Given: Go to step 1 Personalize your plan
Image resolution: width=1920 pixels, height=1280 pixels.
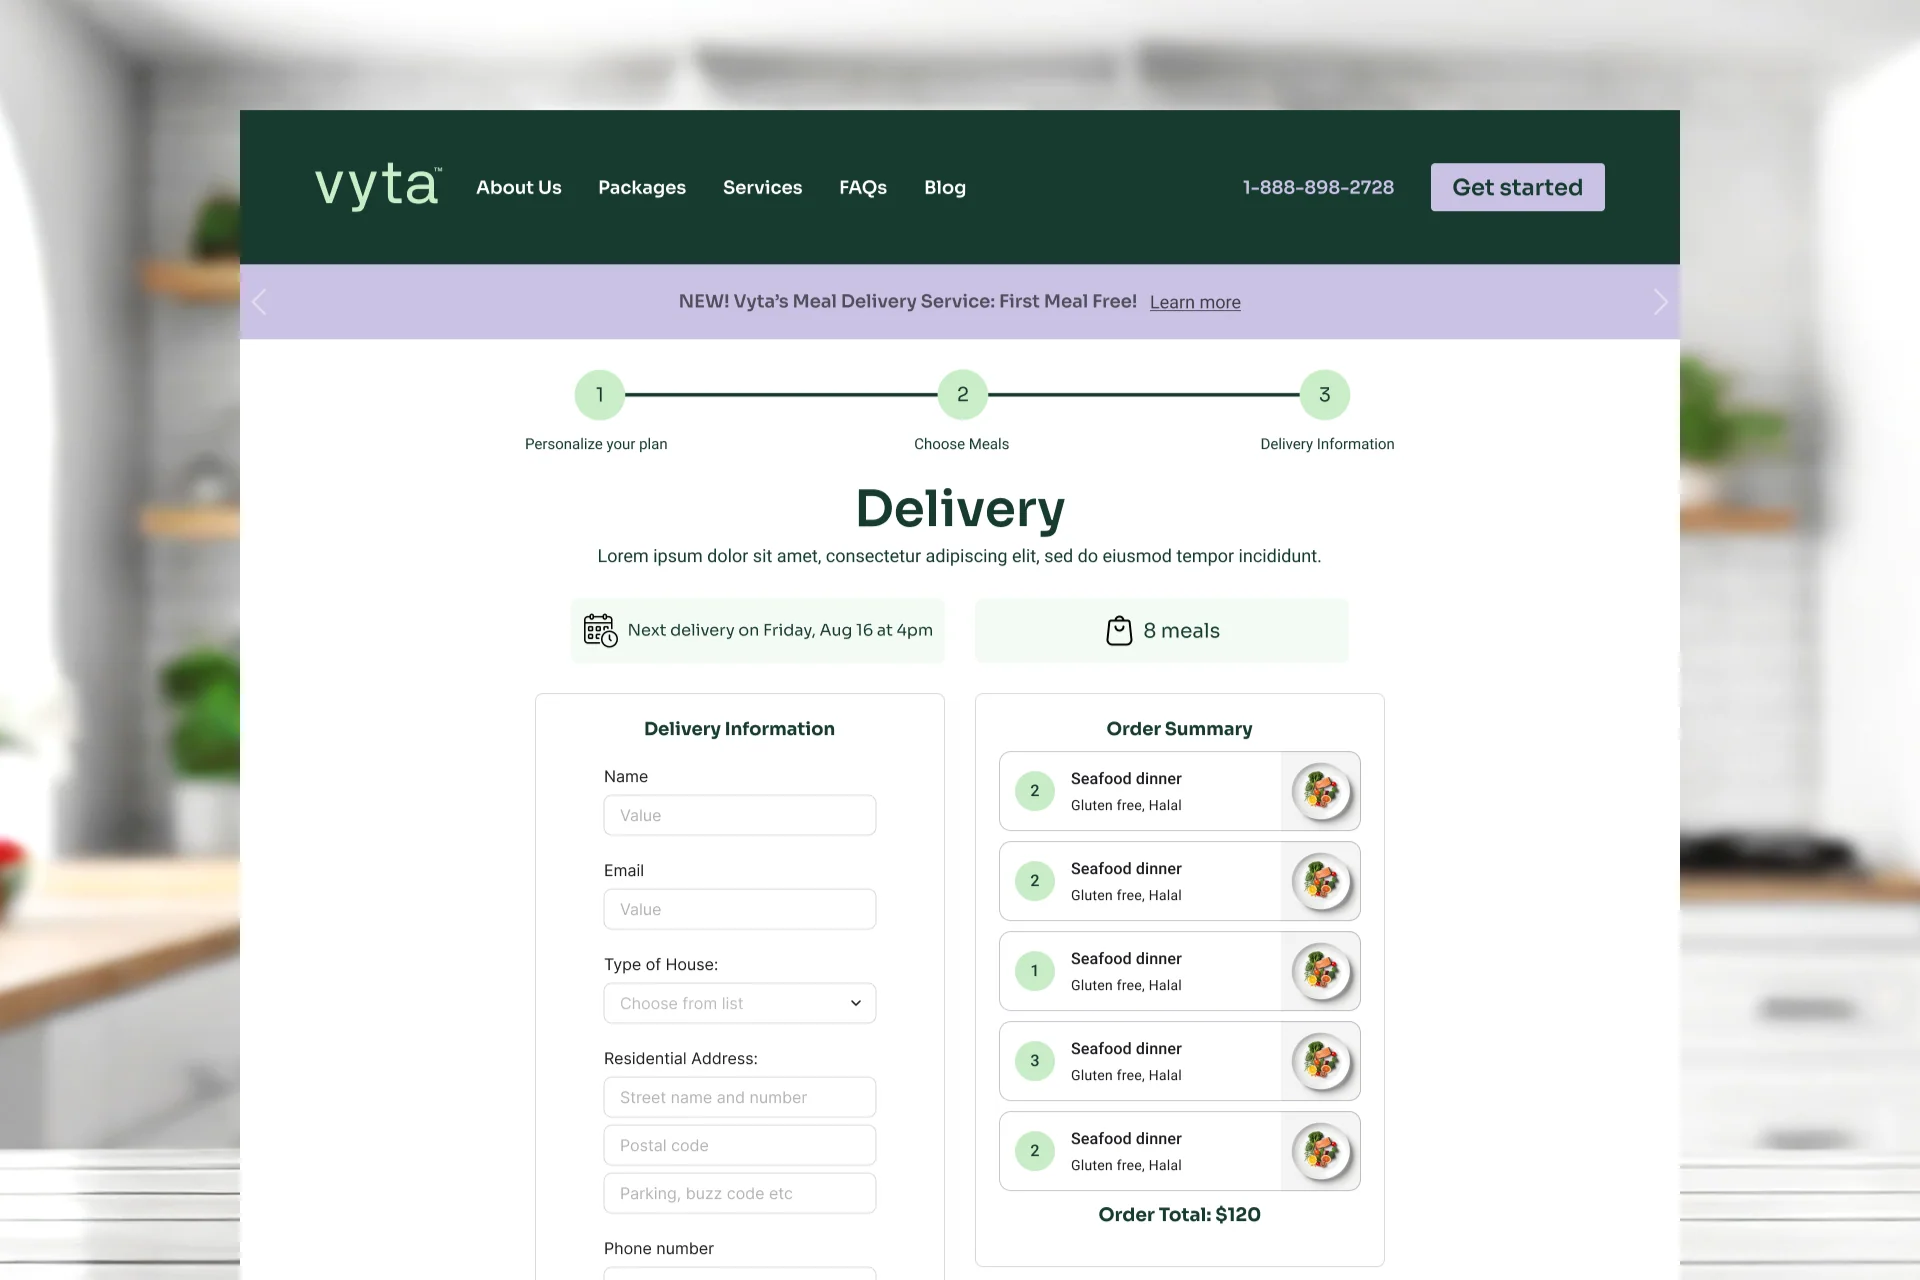Looking at the screenshot, I should point(600,395).
